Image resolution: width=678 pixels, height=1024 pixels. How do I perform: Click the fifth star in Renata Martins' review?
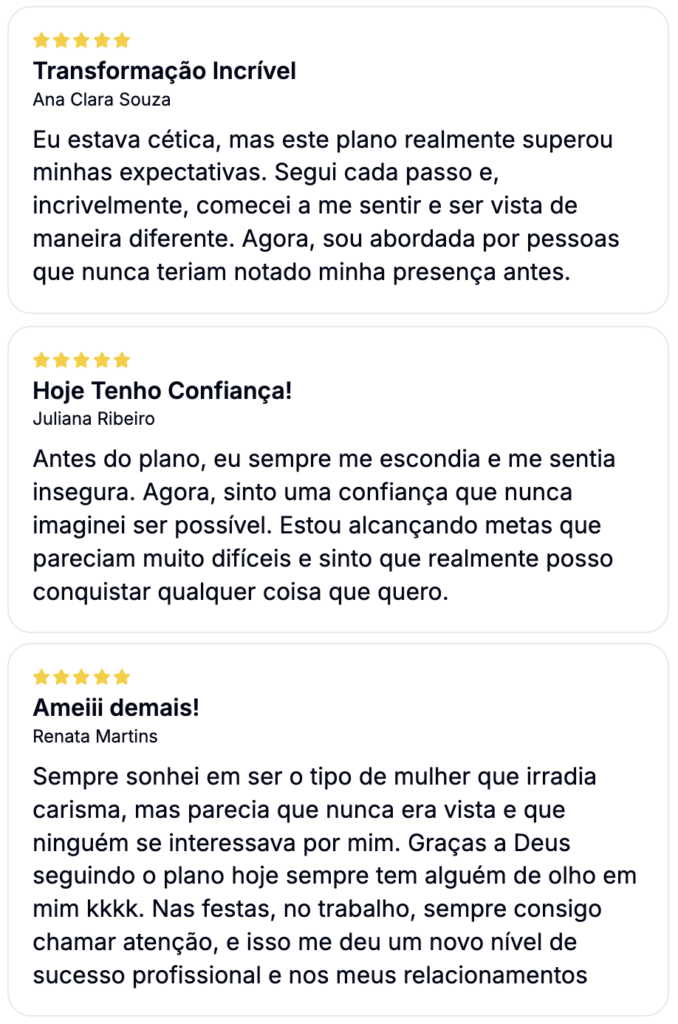tap(122, 677)
